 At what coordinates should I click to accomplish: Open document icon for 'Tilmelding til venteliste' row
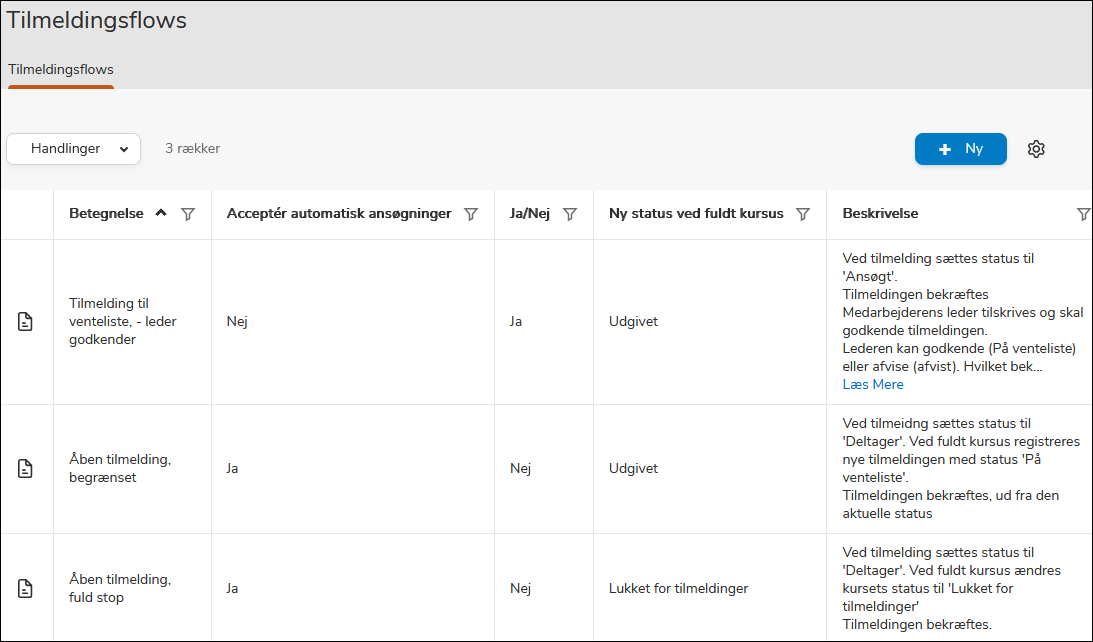point(26,322)
